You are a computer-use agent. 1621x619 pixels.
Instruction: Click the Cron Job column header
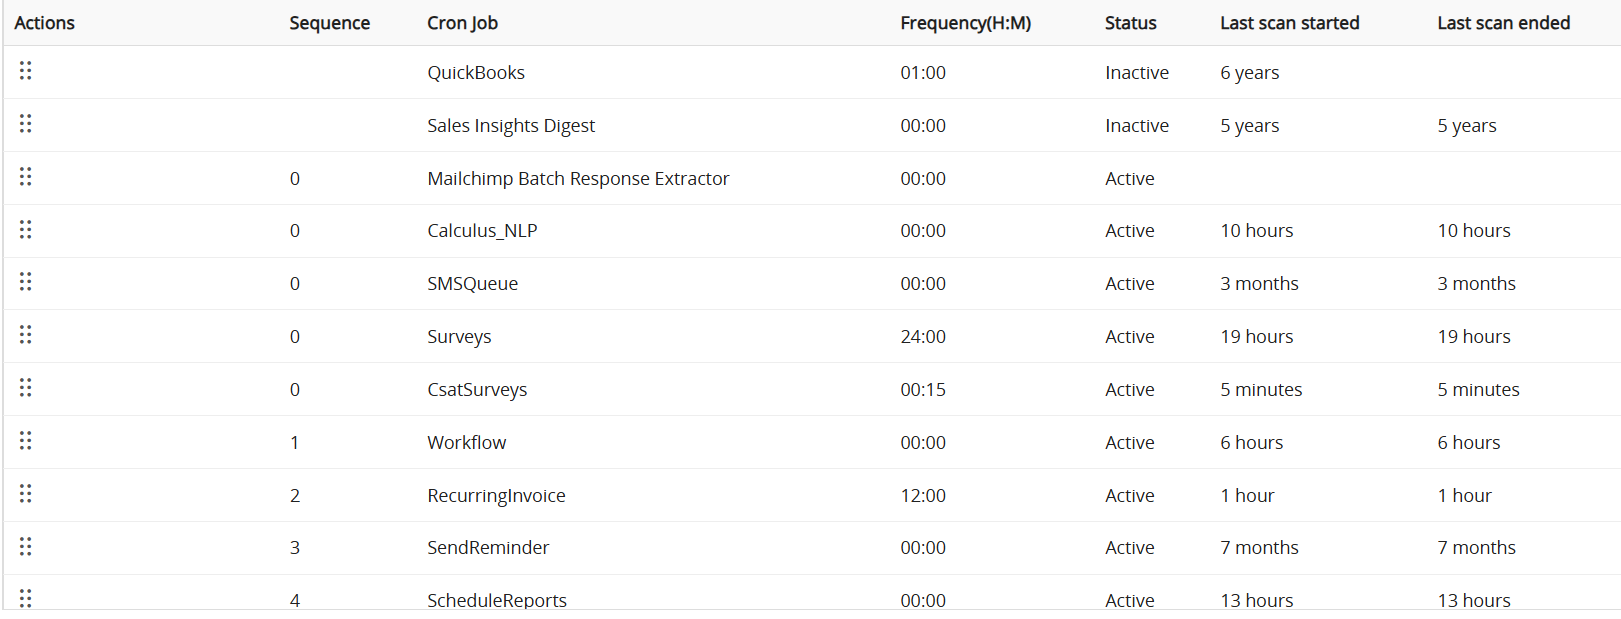tap(462, 23)
